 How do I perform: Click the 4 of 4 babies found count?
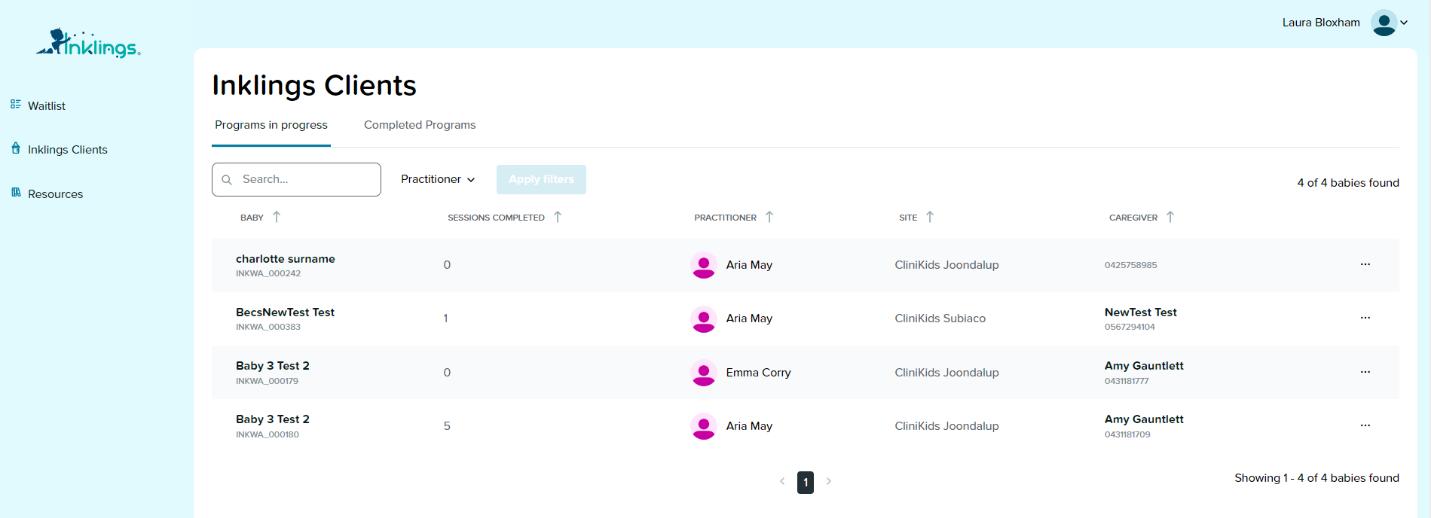pos(1348,183)
